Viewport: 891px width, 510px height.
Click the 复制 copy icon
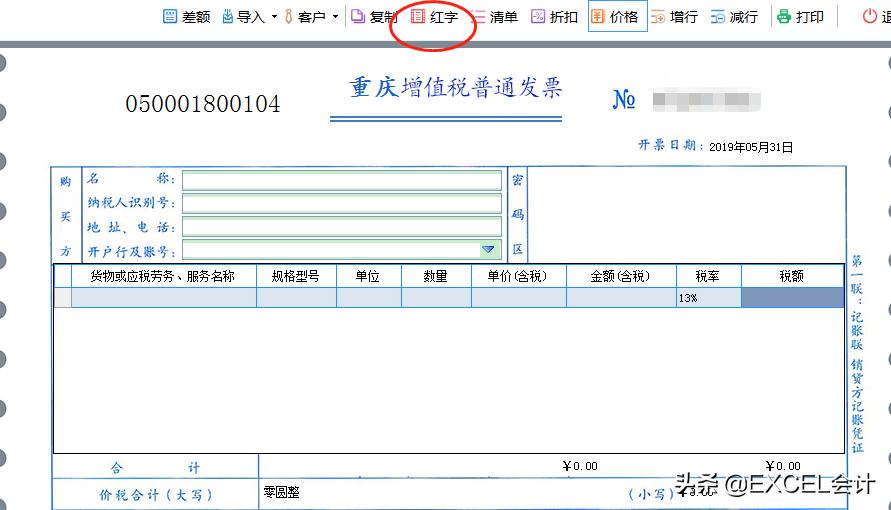coord(357,16)
